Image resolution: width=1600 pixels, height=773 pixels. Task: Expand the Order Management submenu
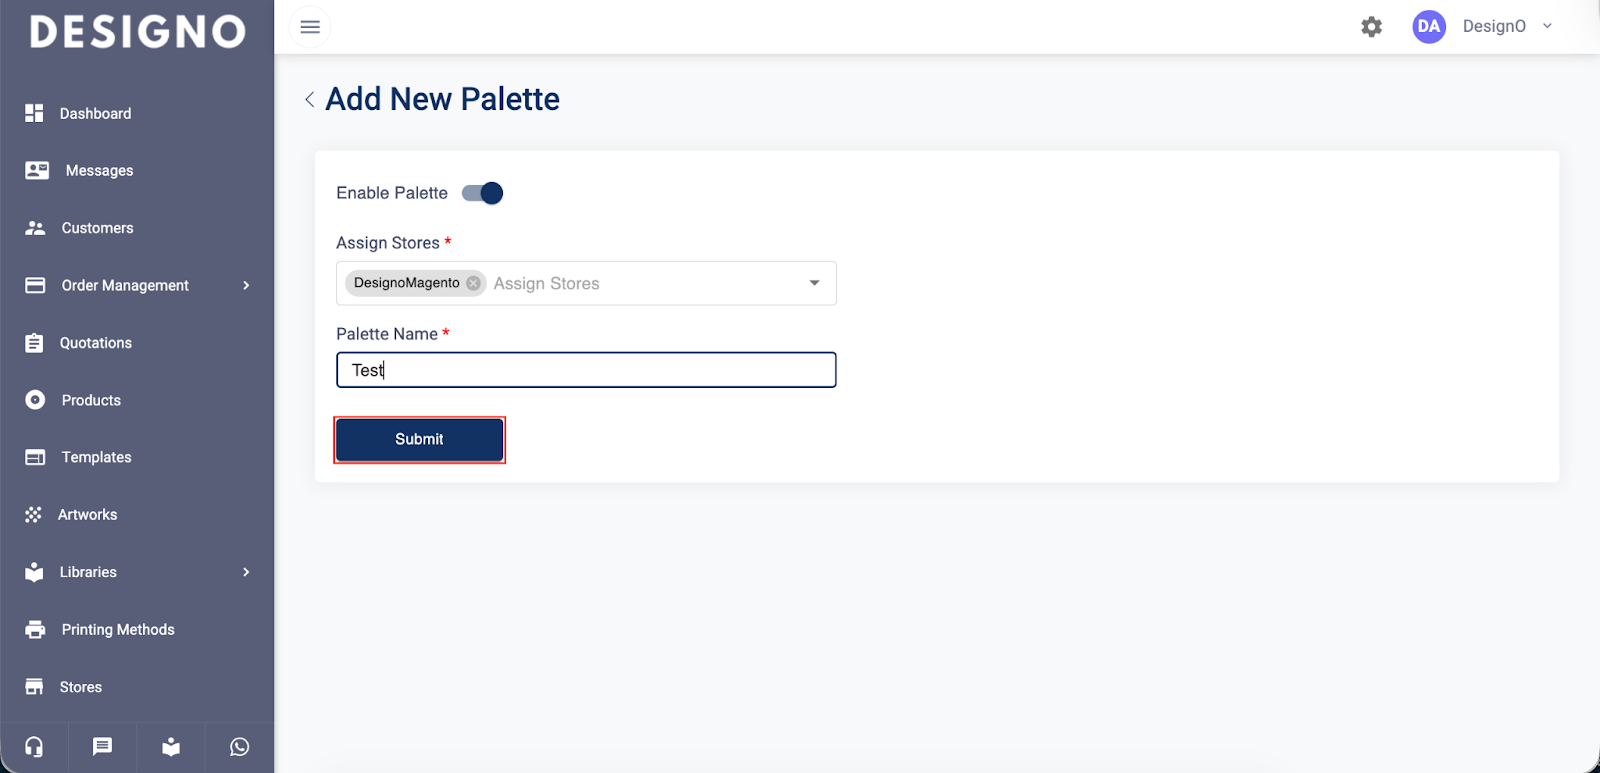click(246, 286)
